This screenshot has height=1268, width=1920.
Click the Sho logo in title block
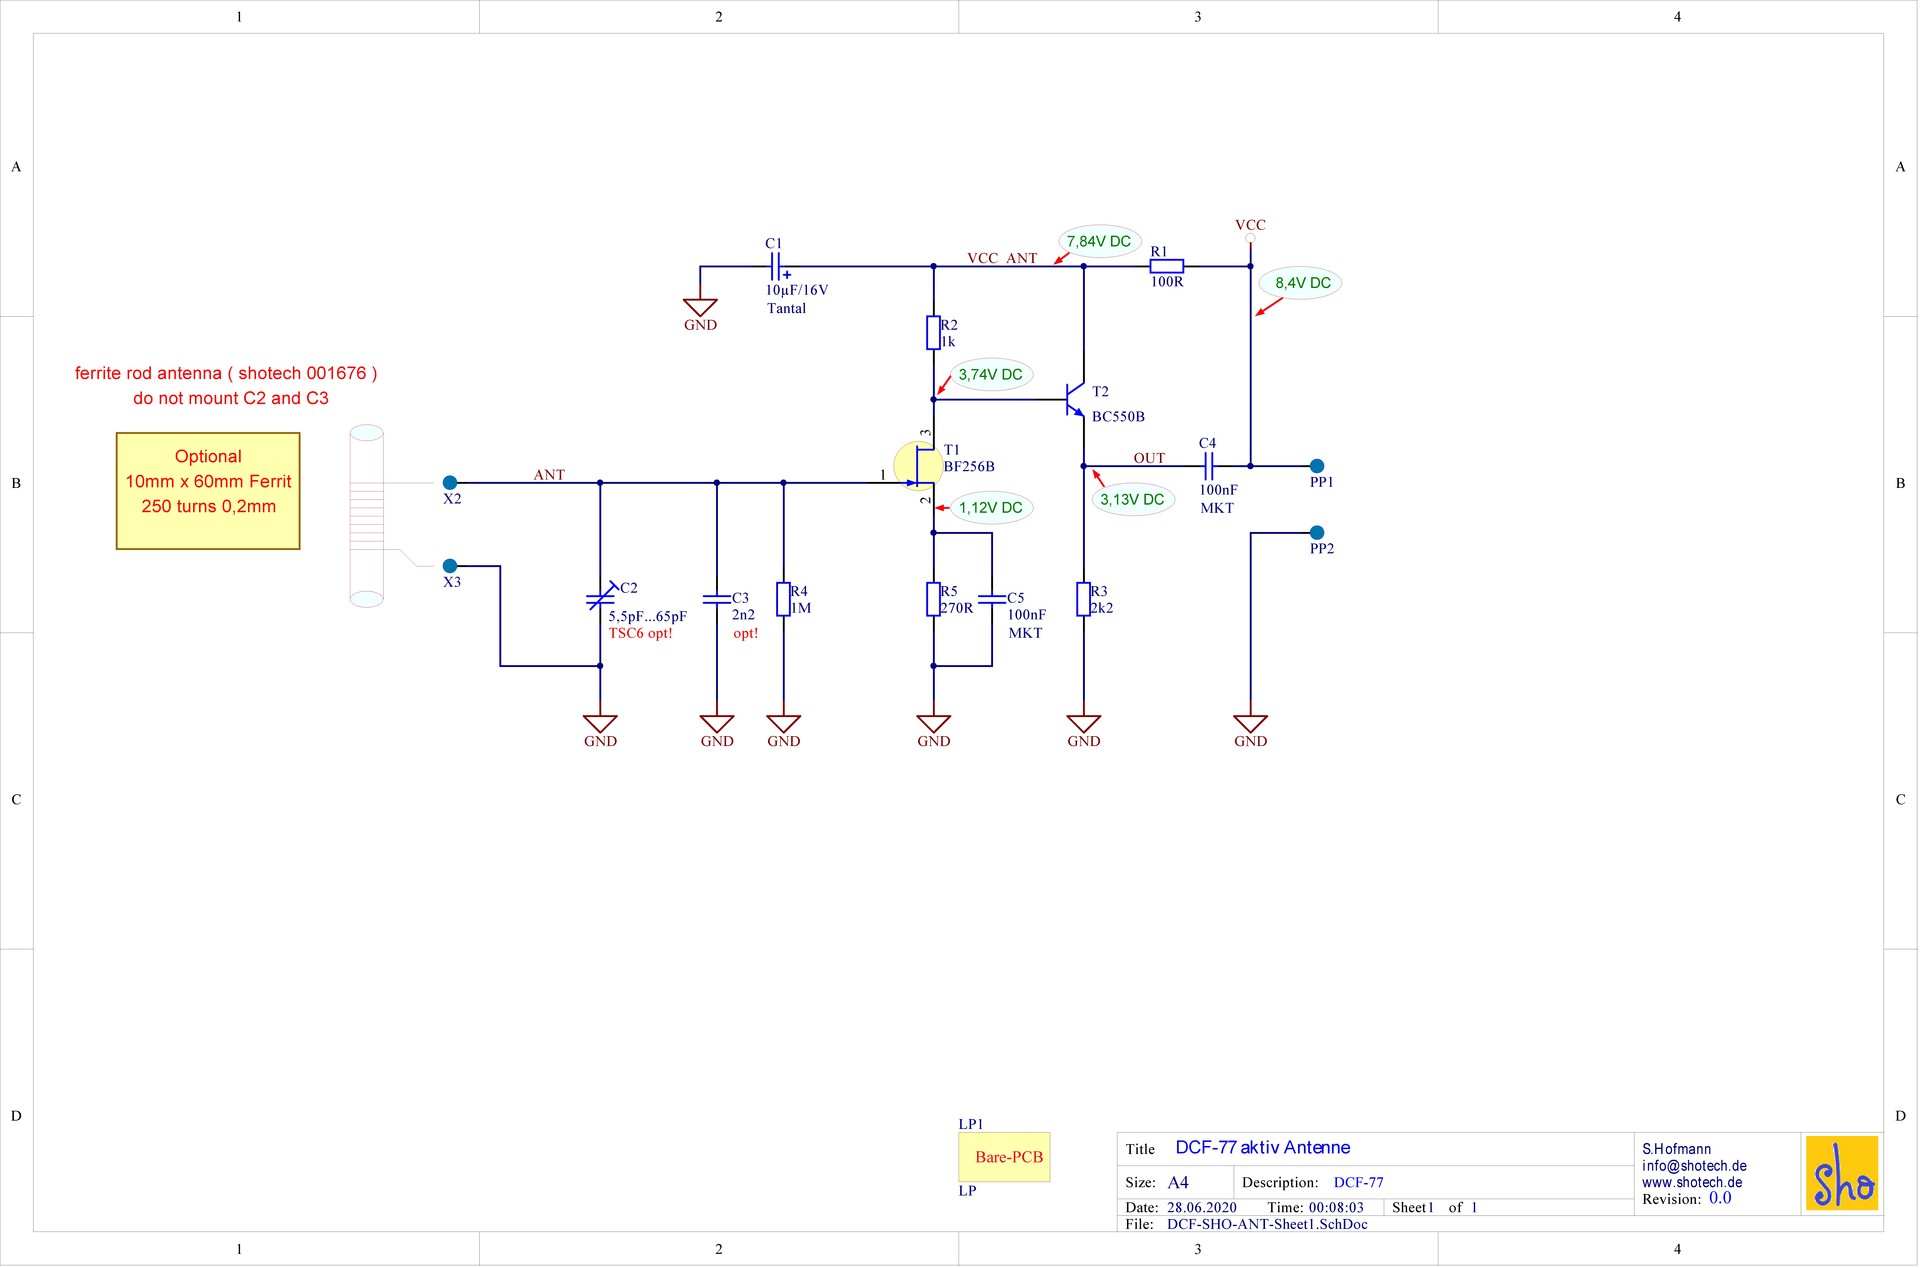pyautogui.click(x=1841, y=1173)
